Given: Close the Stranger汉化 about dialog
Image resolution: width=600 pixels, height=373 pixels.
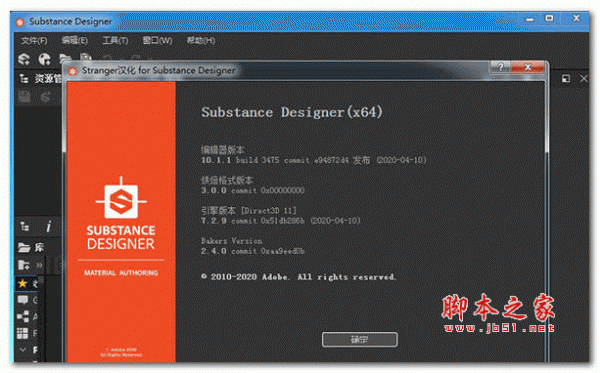Looking at the screenshot, I should (x=528, y=67).
